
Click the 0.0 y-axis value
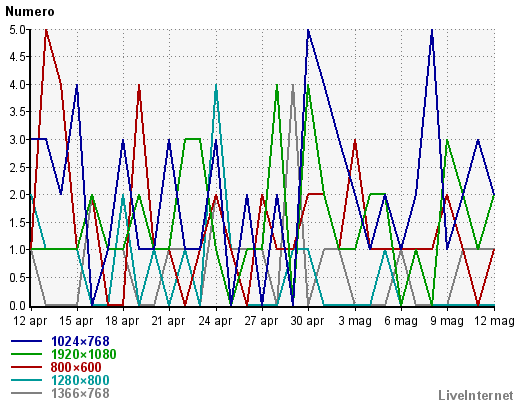click(x=17, y=305)
